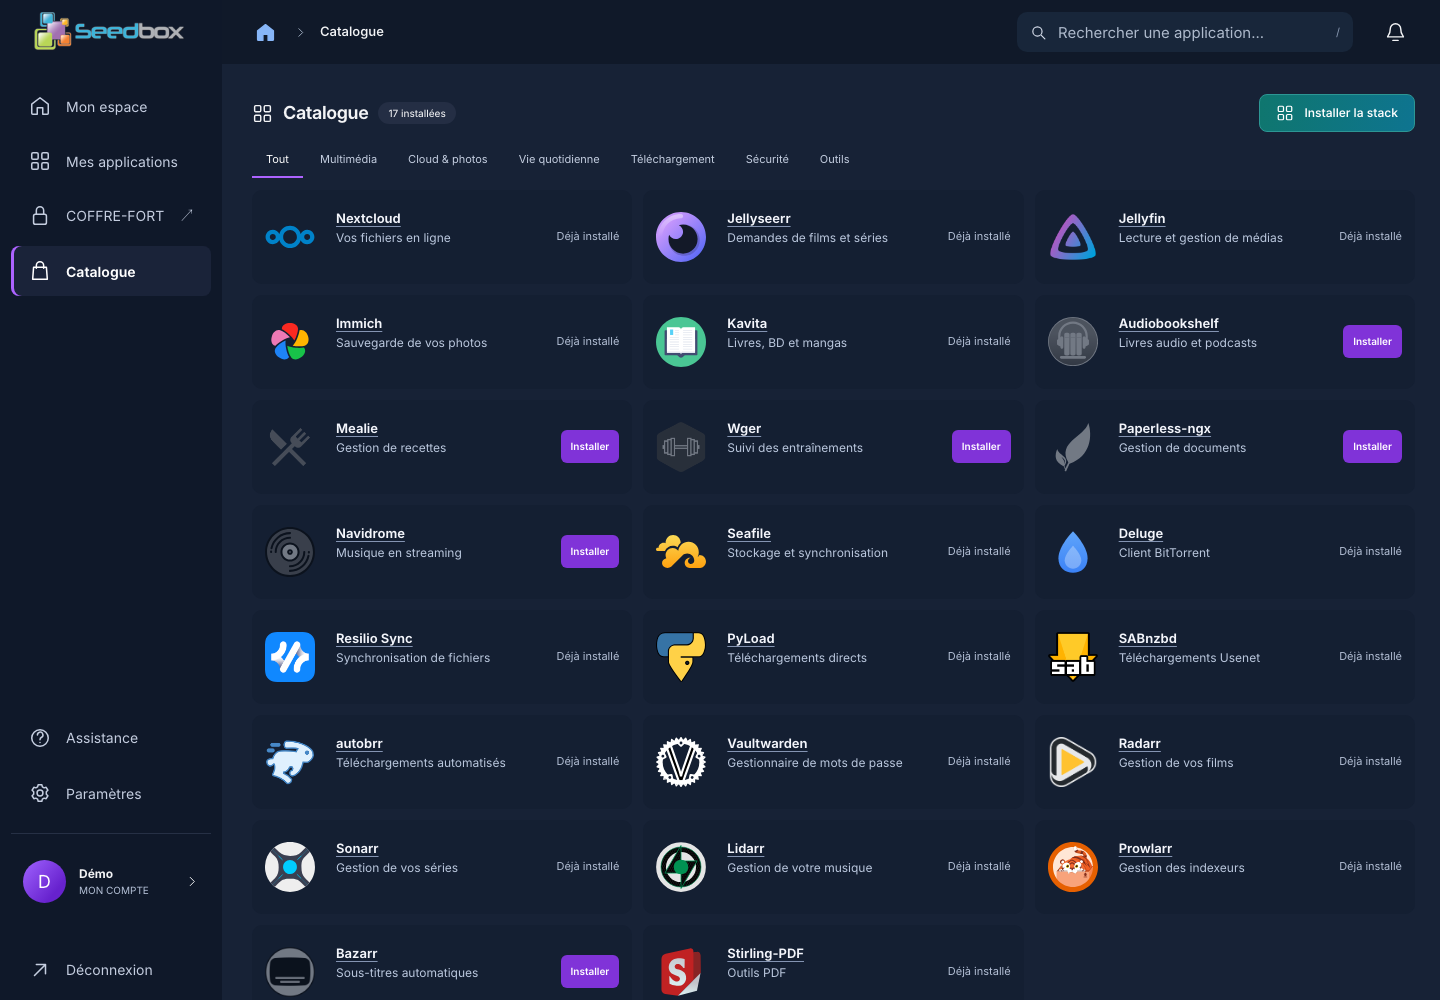Click the Immich colorful flower icon

(290, 342)
